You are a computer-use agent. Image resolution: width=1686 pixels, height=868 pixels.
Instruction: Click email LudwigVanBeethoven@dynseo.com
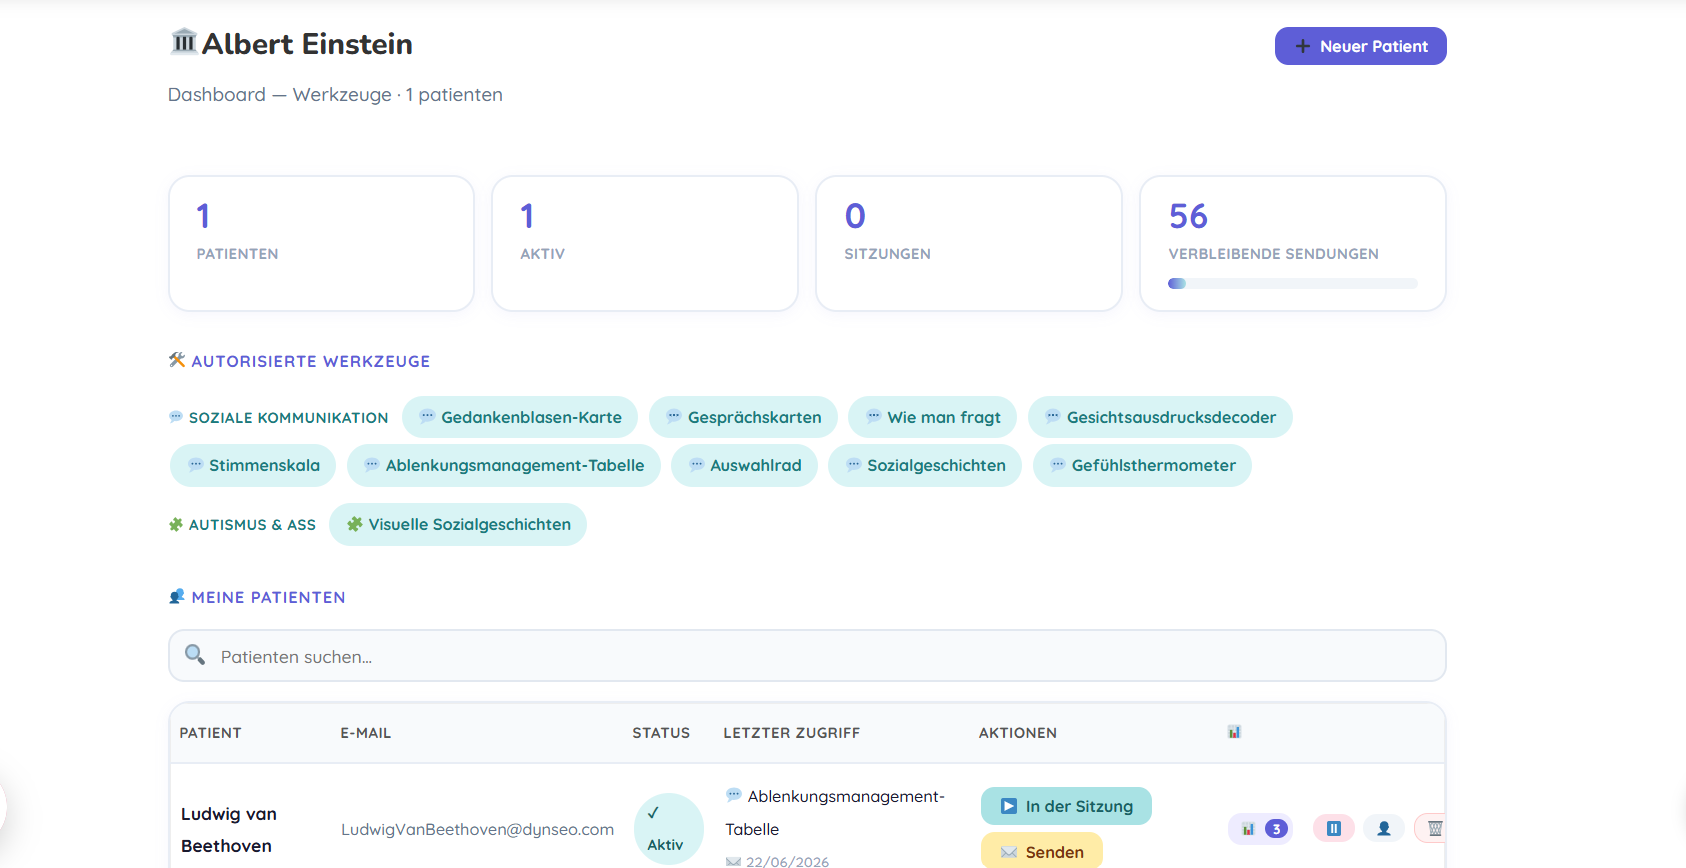[477, 829]
